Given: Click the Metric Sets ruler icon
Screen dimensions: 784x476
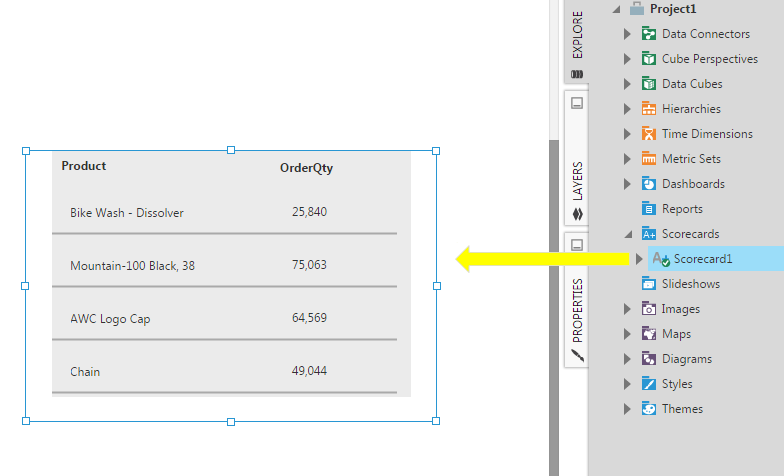Looking at the screenshot, I should point(648,158).
